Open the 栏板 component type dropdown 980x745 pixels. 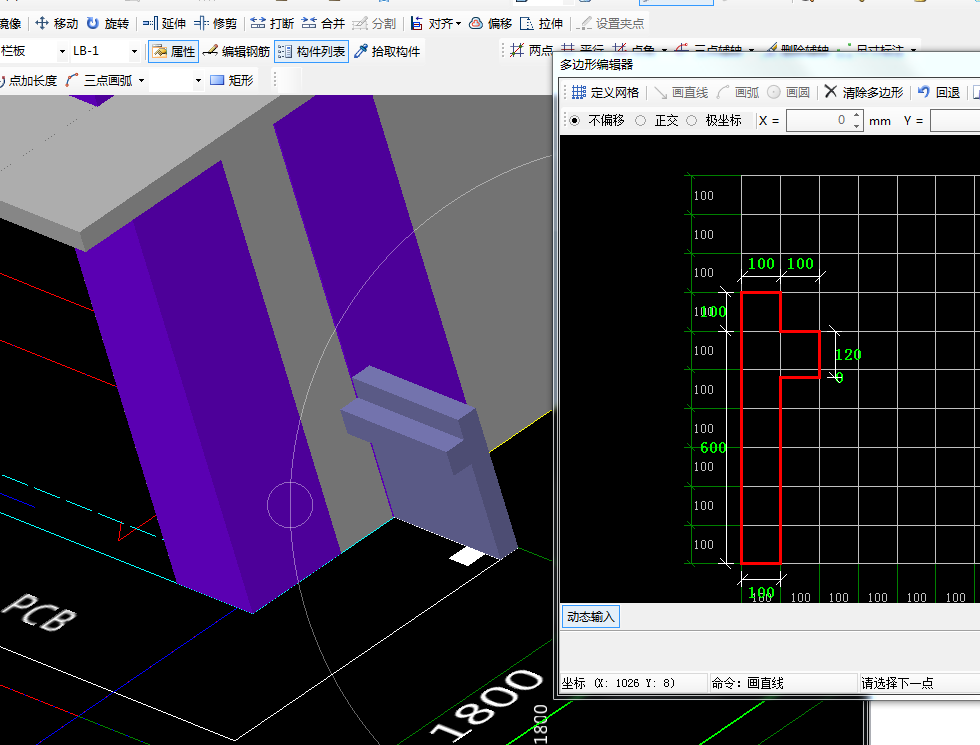pos(62,51)
